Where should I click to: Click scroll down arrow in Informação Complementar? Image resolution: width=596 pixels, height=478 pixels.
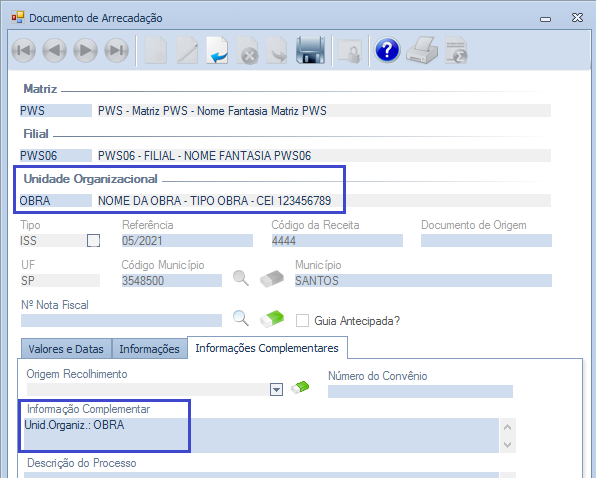point(507,444)
